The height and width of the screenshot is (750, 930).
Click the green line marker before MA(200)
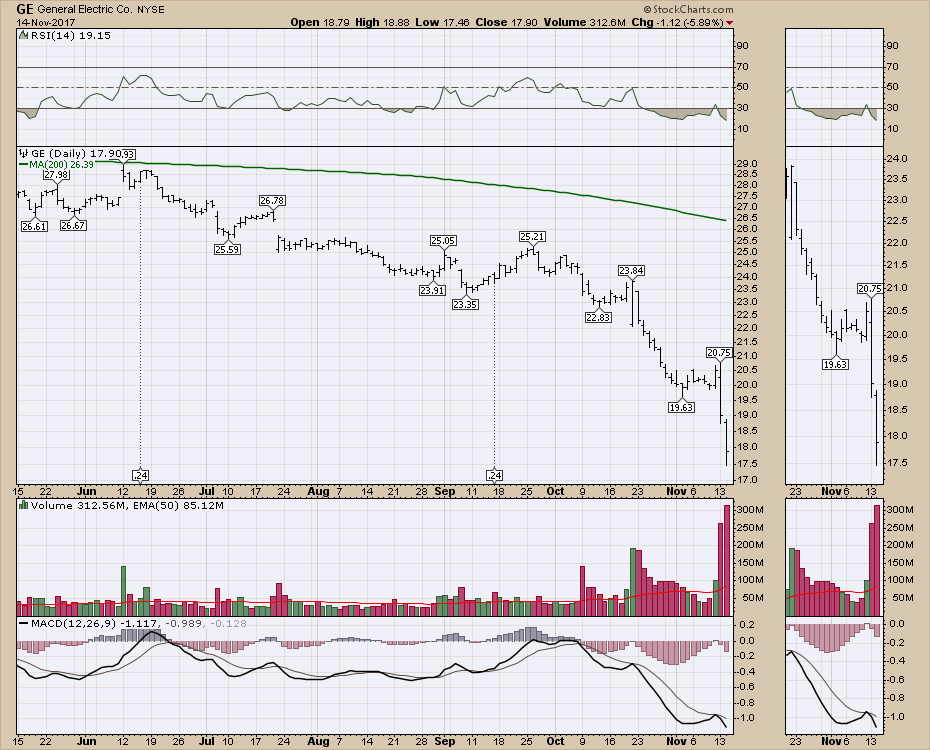click(24, 164)
